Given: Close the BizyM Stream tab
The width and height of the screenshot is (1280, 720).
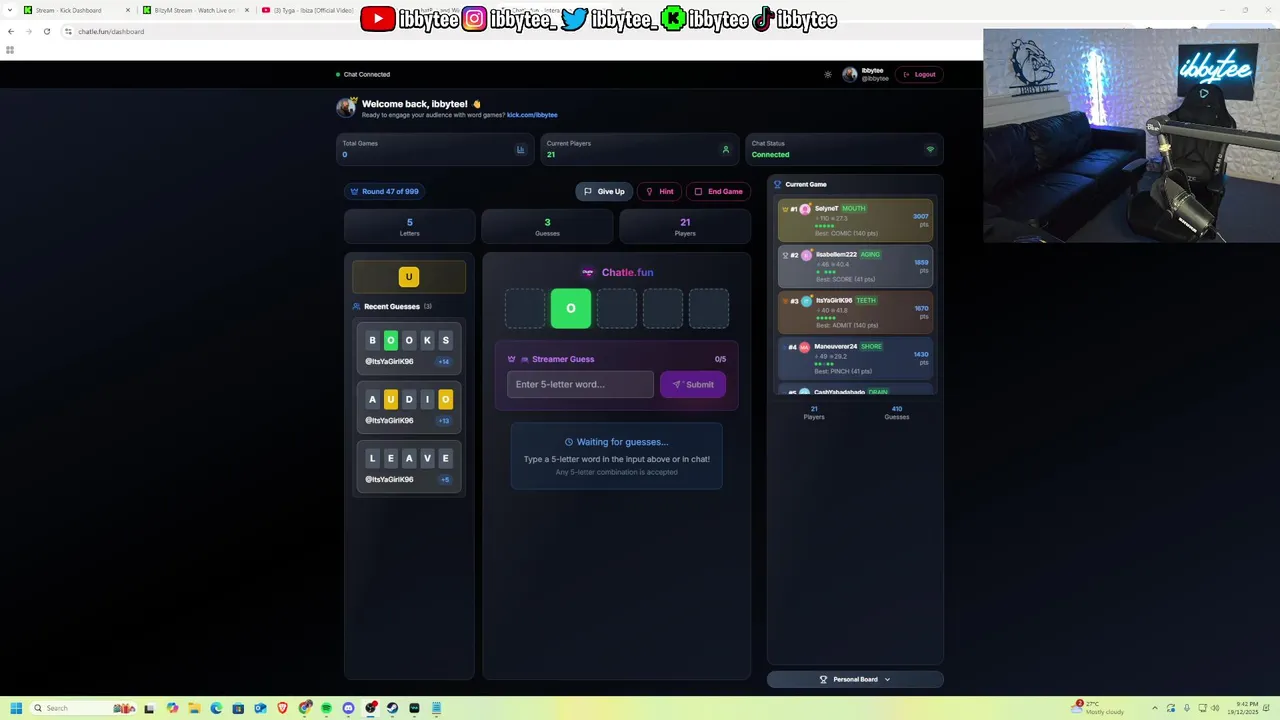Looking at the screenshot, I should point(246,10).
